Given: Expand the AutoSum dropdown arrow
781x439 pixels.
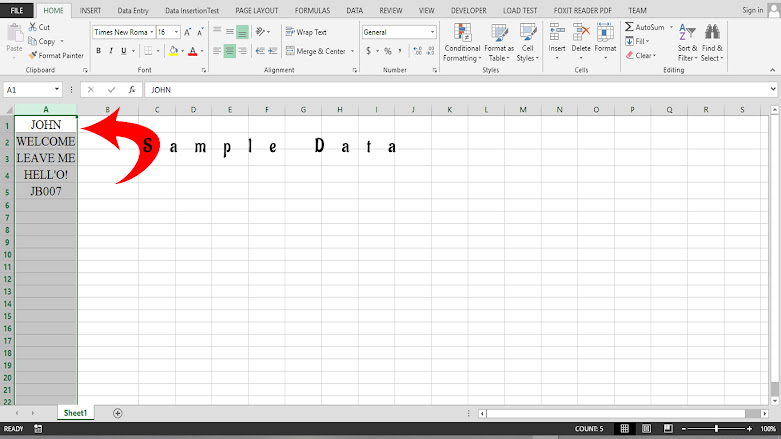Looking at the screenshot, I should coord(671,27).
